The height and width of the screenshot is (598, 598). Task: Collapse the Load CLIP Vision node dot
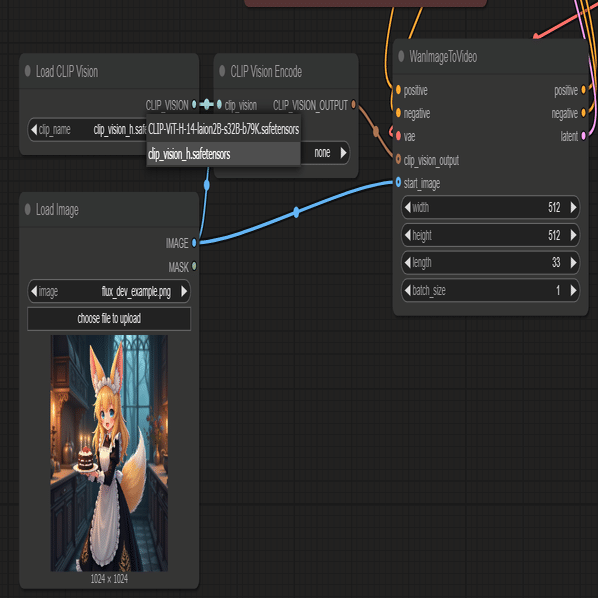(x=27, y=71)
